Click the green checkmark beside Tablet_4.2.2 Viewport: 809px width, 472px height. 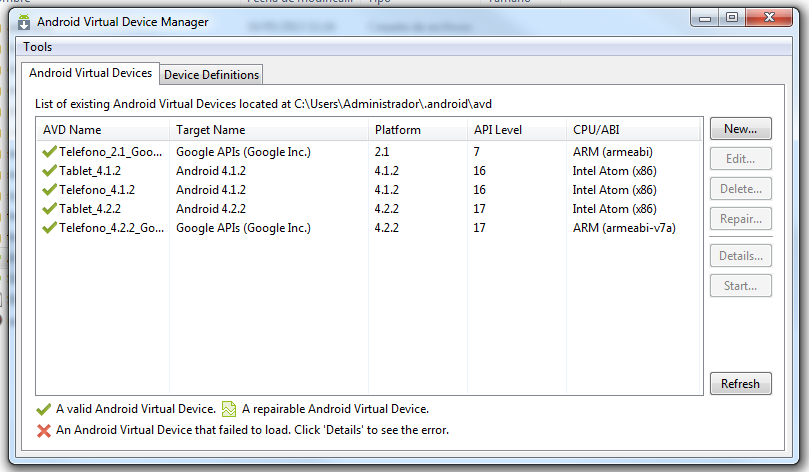(x=50, y=209)
